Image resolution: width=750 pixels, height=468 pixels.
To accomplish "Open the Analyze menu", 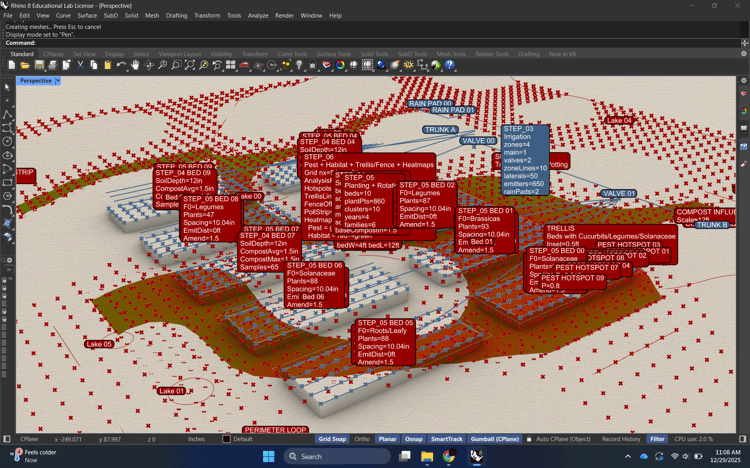I will tap(258, 15).
